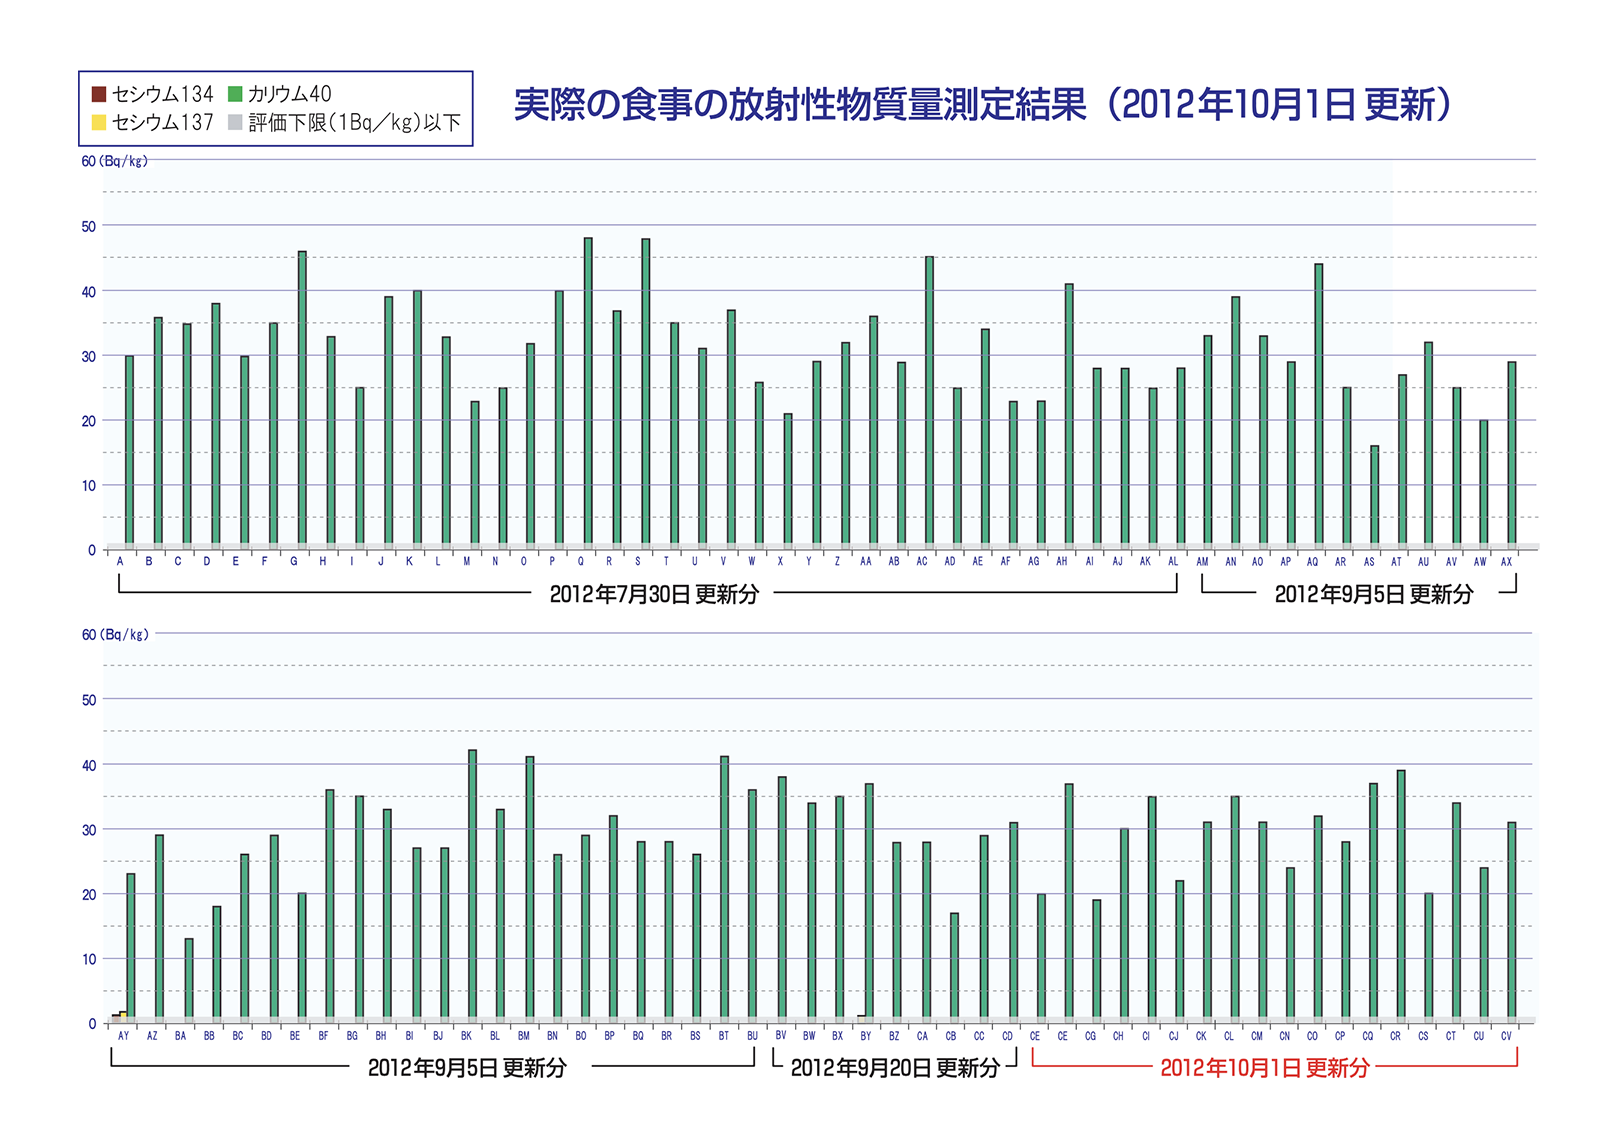This screenshot has width=1600, height=1140.
Task: Click the sample label AM on axis
Action: (x=1203, y=562)
